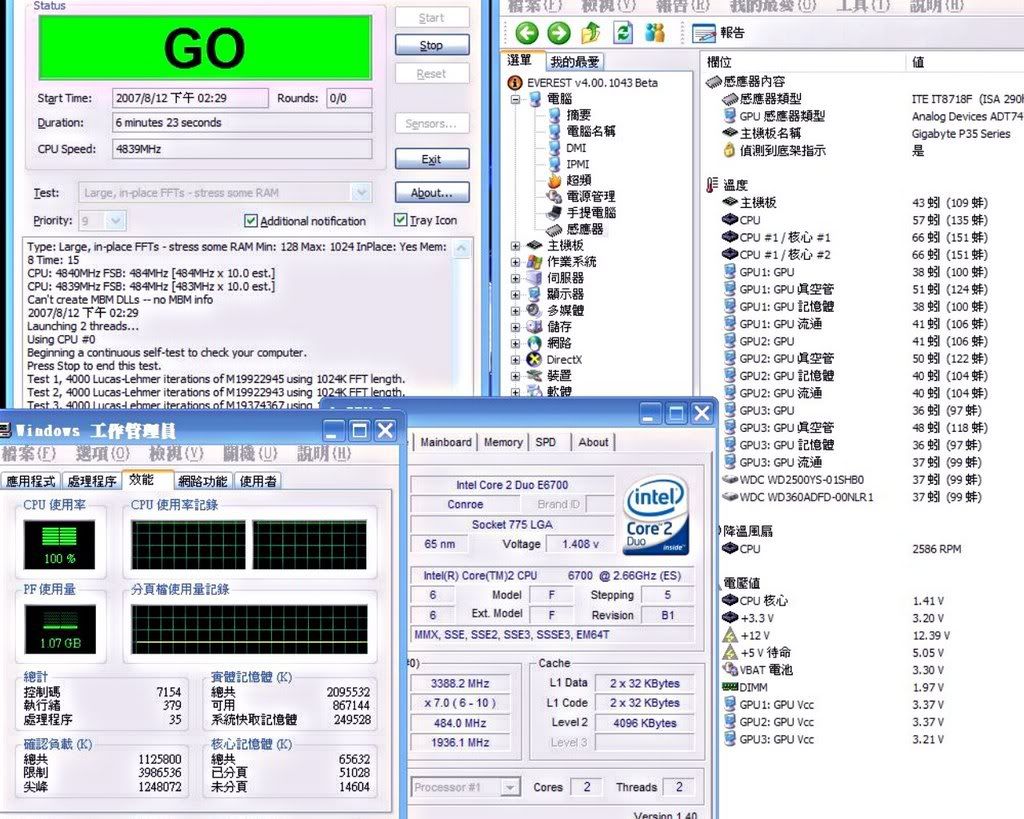Expand the 裝置 tree node

click(x=515, y=376)
